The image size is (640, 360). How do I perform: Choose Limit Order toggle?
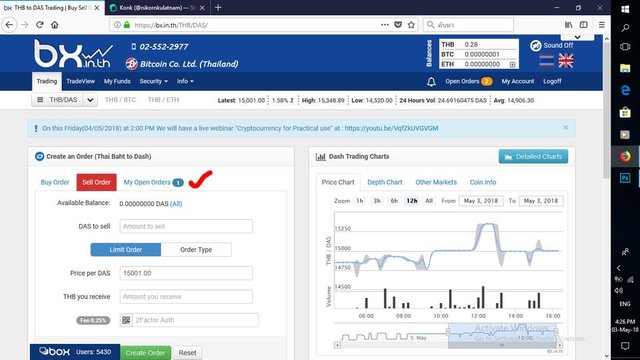point(126,249)
